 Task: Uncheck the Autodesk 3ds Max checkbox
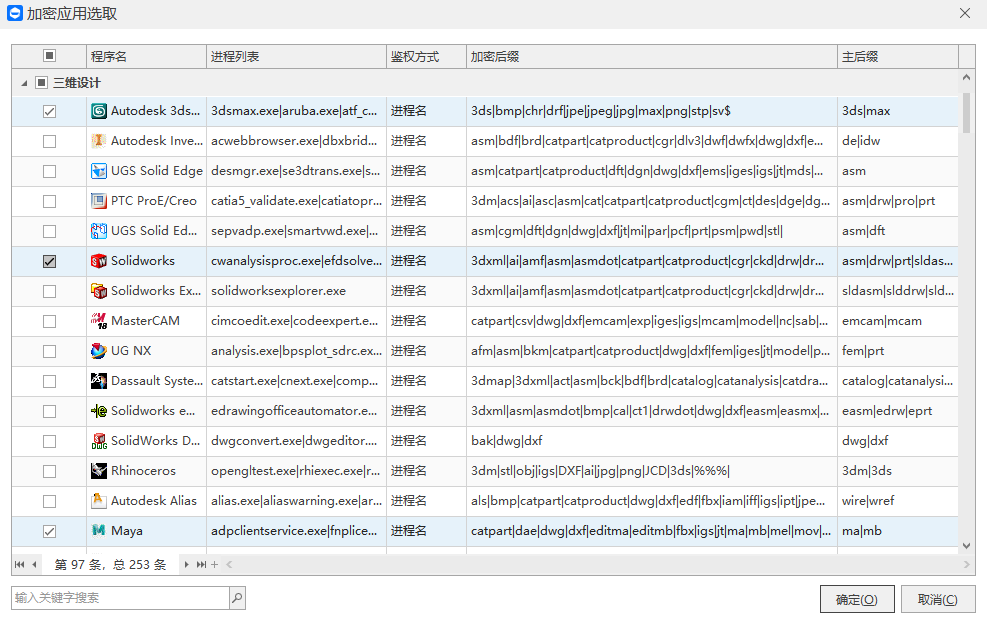pos(49,111)
